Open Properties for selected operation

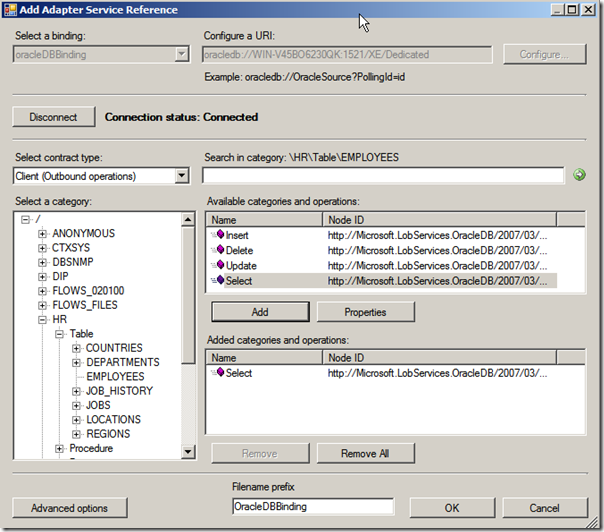click(365, 312)
